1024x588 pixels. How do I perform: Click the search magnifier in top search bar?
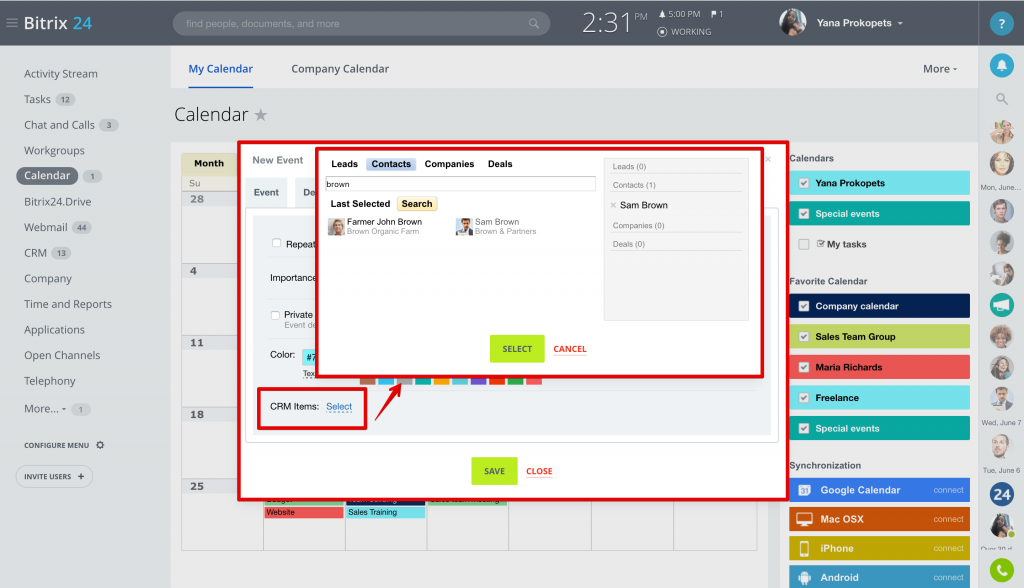click(x=534, y=24)
